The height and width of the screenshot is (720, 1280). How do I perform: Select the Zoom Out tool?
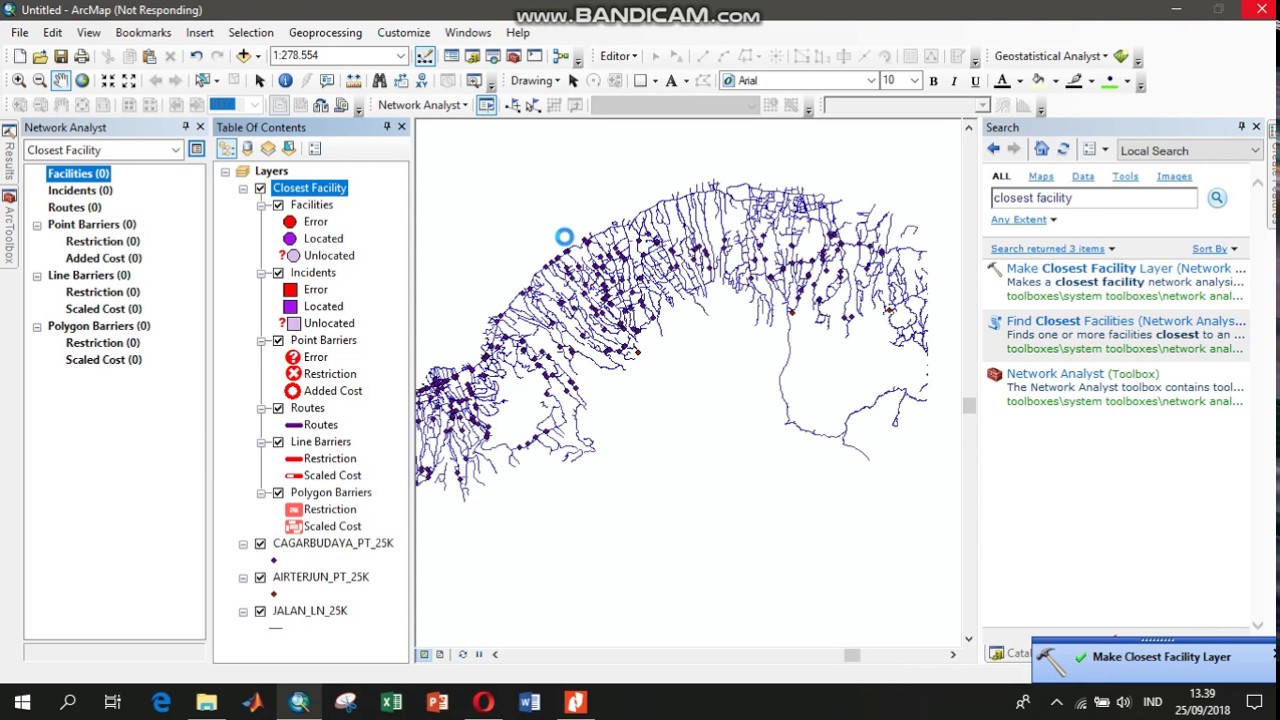coord(40,81)
